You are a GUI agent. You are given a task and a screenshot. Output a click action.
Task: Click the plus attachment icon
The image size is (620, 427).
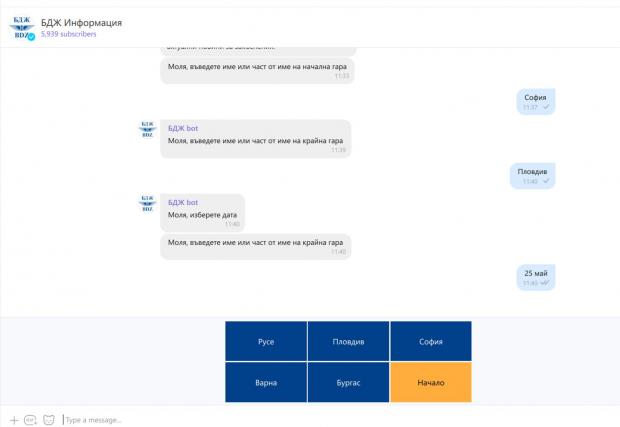14,420
